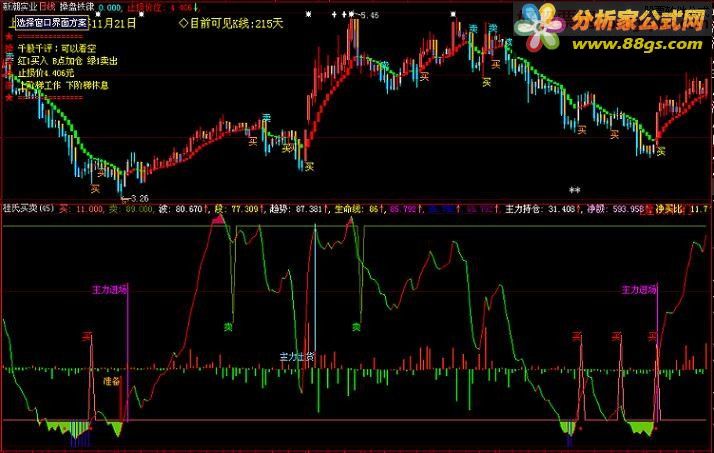Select the 桂氏买卖(45) indicator title
Screen dimensions: 714x453
[28, 209]
